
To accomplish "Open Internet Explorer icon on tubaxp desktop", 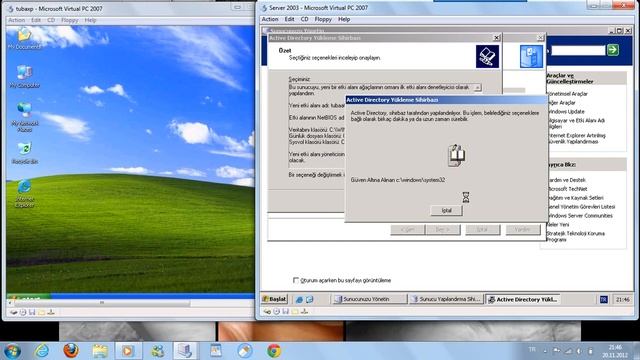I will (x=24, y=193).
